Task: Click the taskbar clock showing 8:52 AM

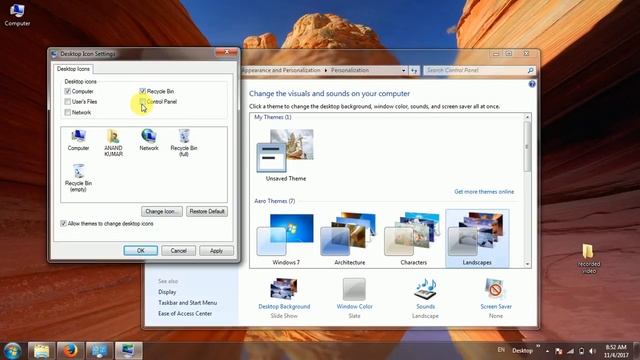Action: coord(616,351)
